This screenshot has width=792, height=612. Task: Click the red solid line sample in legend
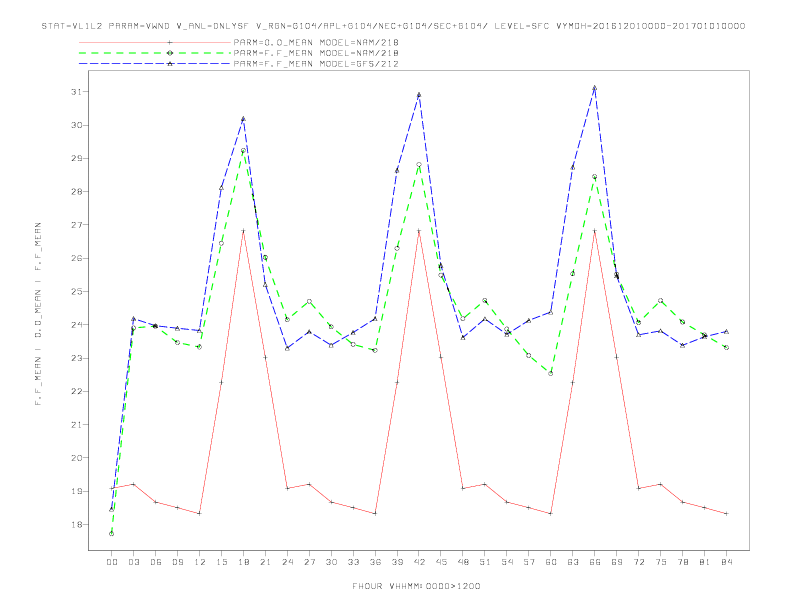click(155, 42)
